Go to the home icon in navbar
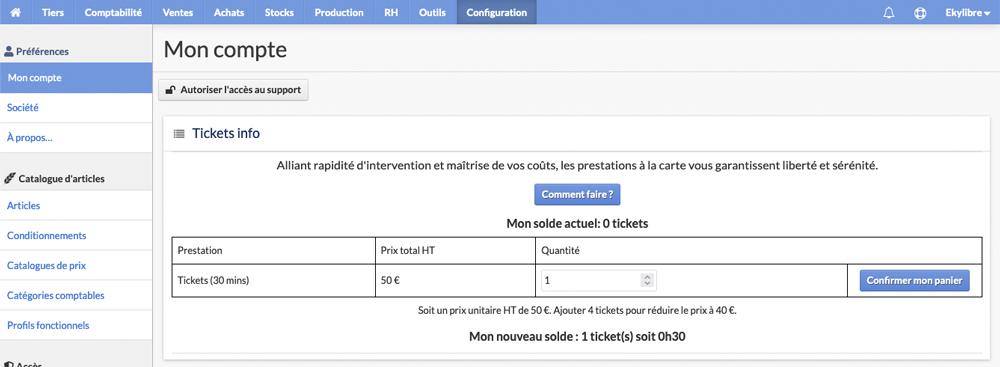1000x367 pixels. (16, 12)
